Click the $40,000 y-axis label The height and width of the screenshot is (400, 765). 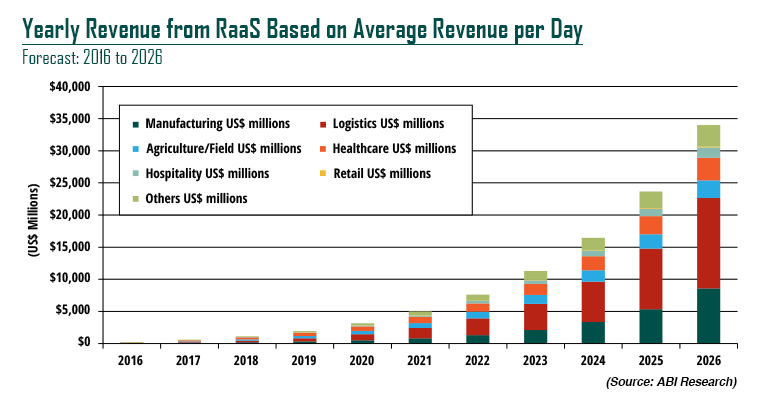(70, 88)
